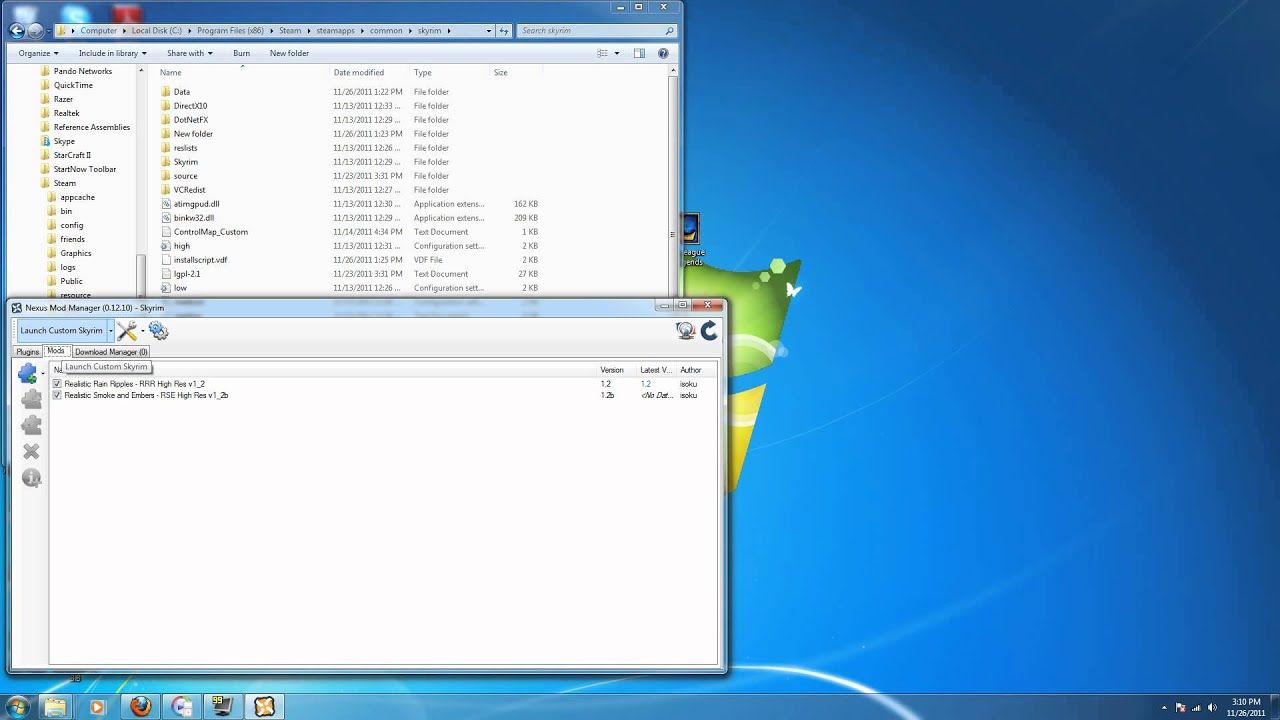The height and width of the screenshot is (720, 1280).
Task: Click the Explorer file list vertical scrollbar
Action: pyautogui.click(x=673, y=180)
